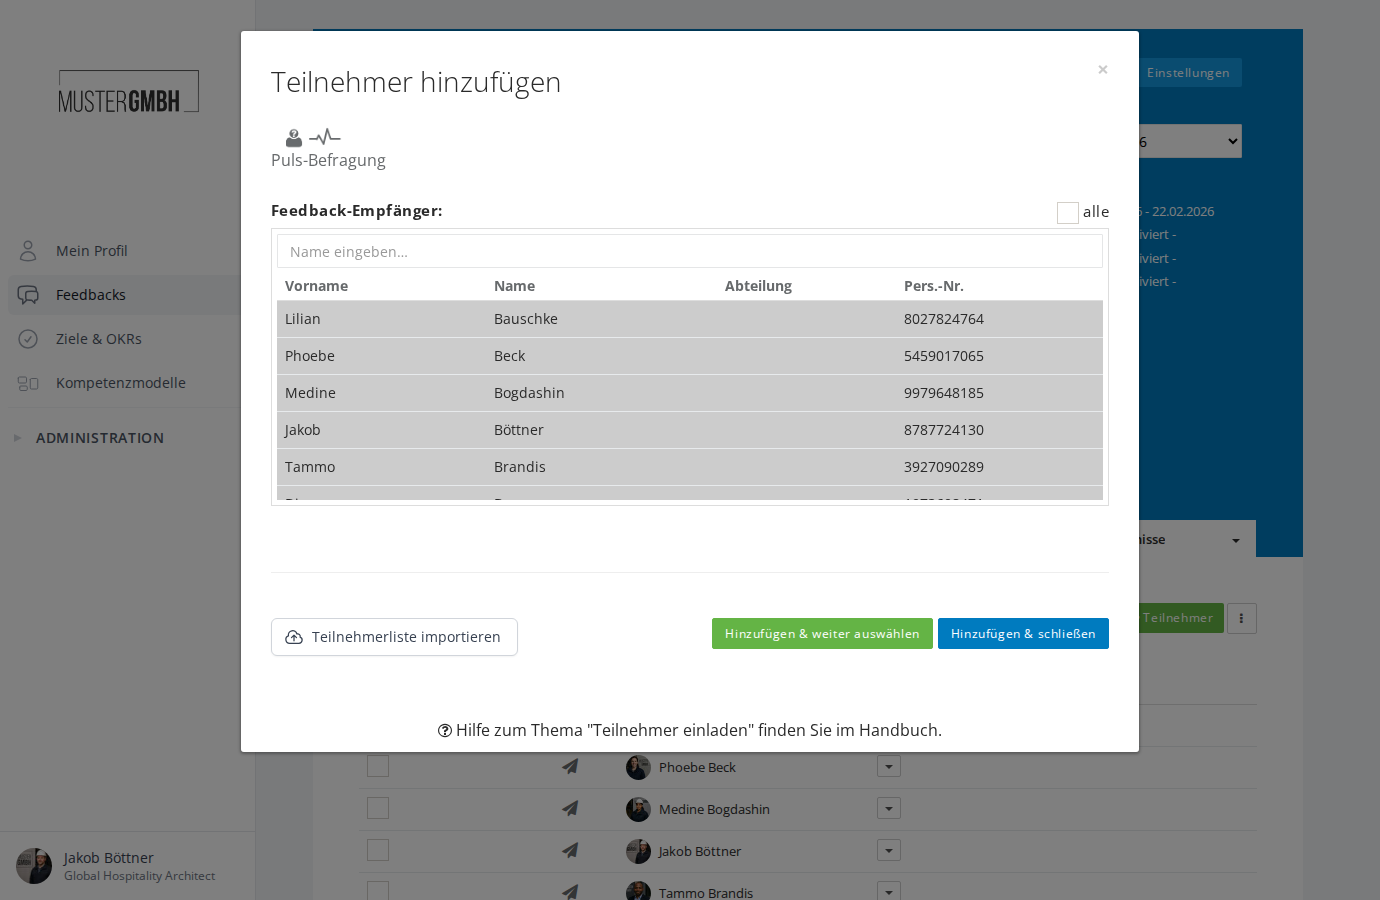Click personnel number 5459017065
This screenshot has height=900, width=1380.
coord(944,356)
